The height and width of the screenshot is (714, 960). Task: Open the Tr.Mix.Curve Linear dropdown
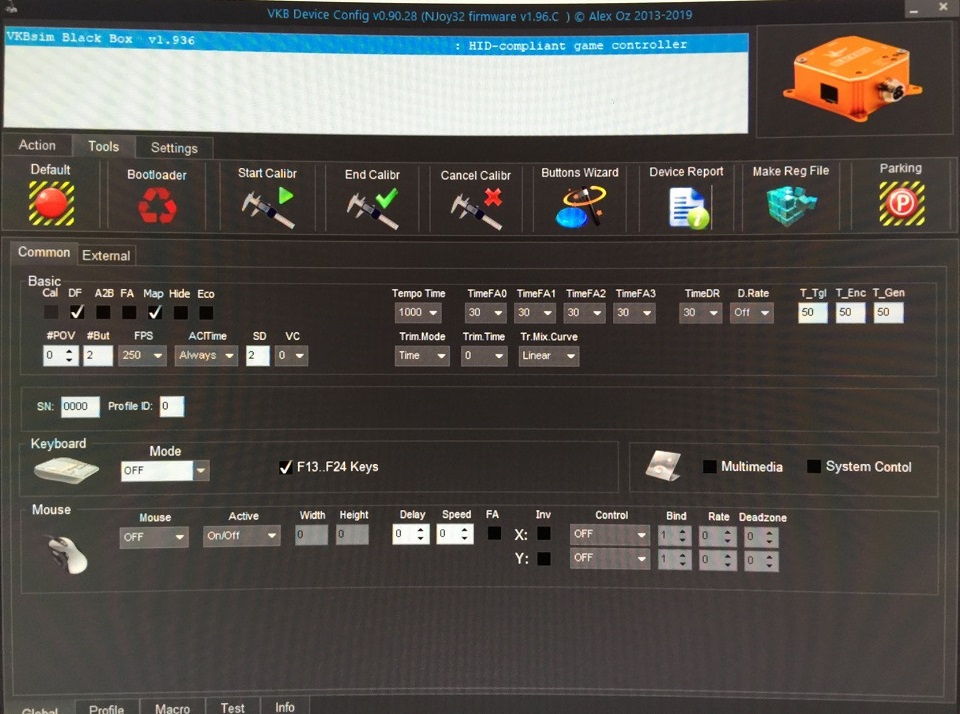click(549, 356)
